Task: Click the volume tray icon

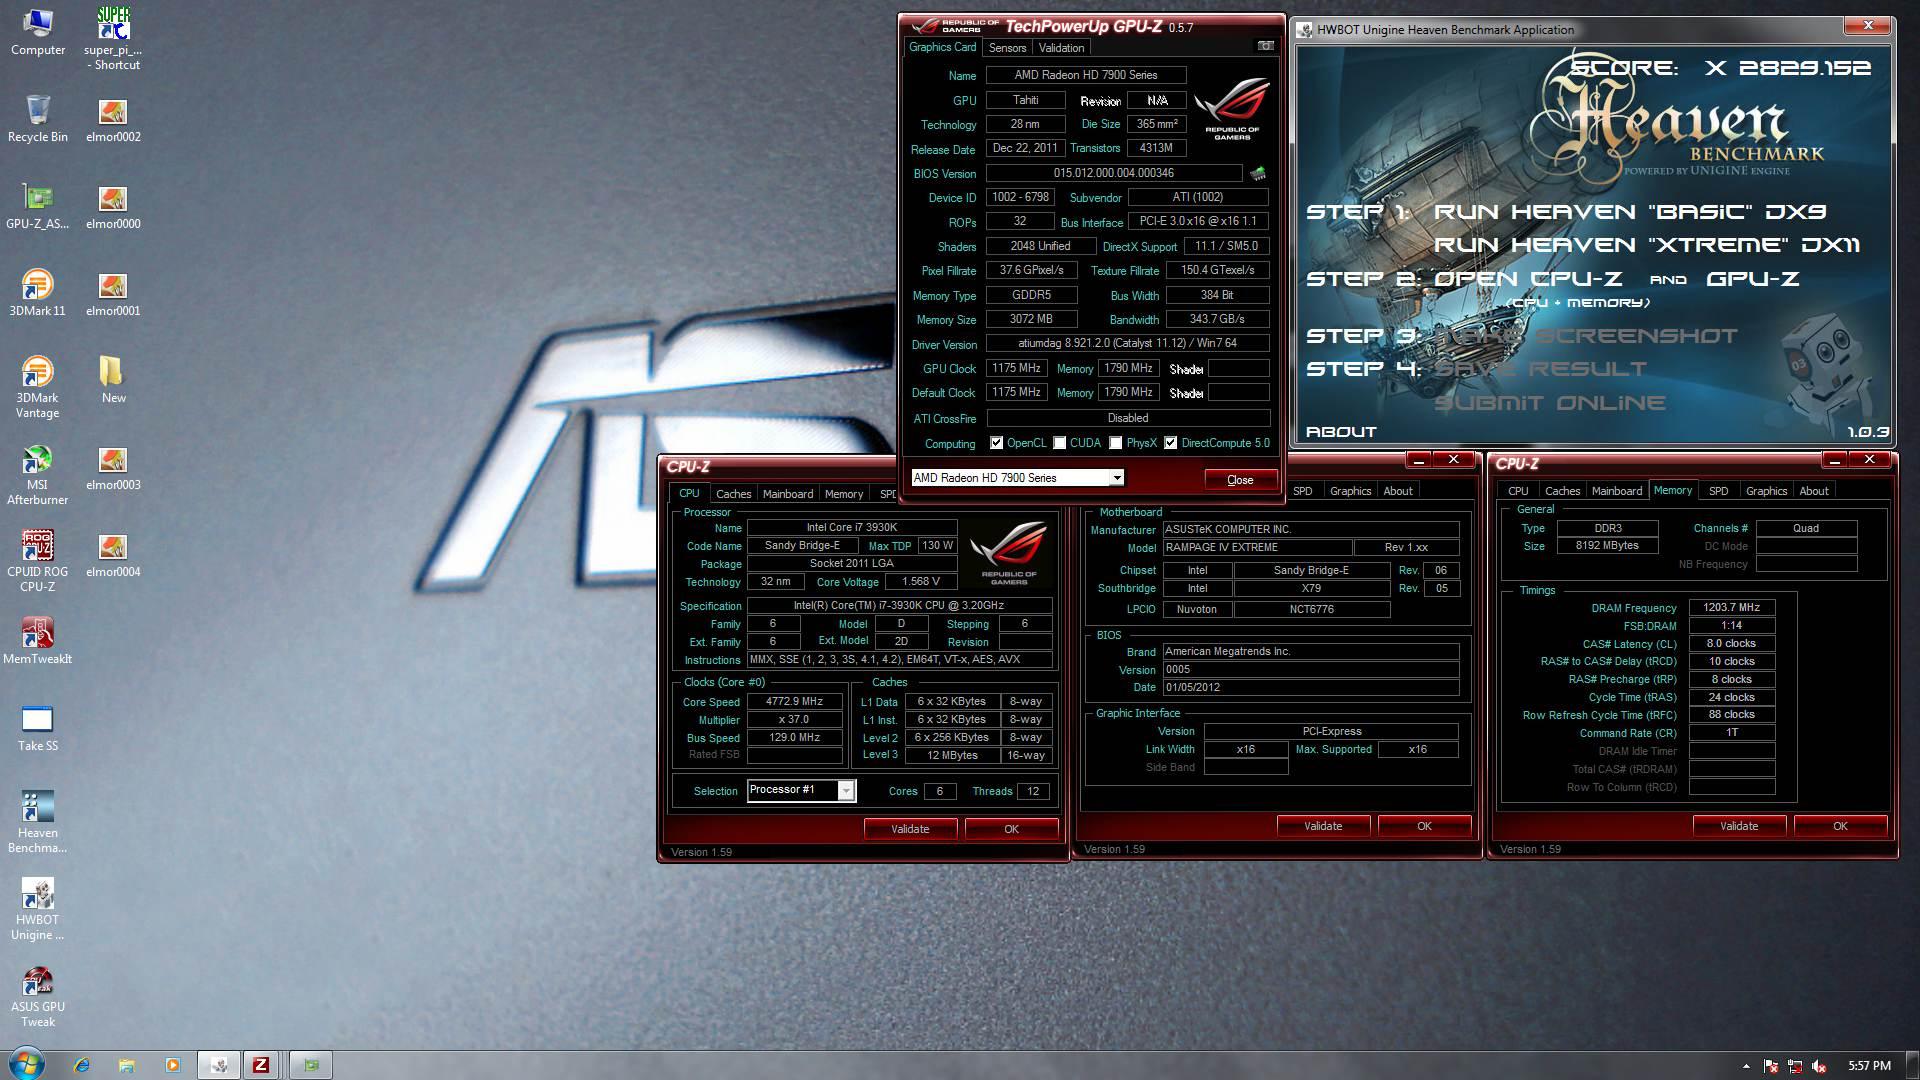Action: pos(1820,1066)
